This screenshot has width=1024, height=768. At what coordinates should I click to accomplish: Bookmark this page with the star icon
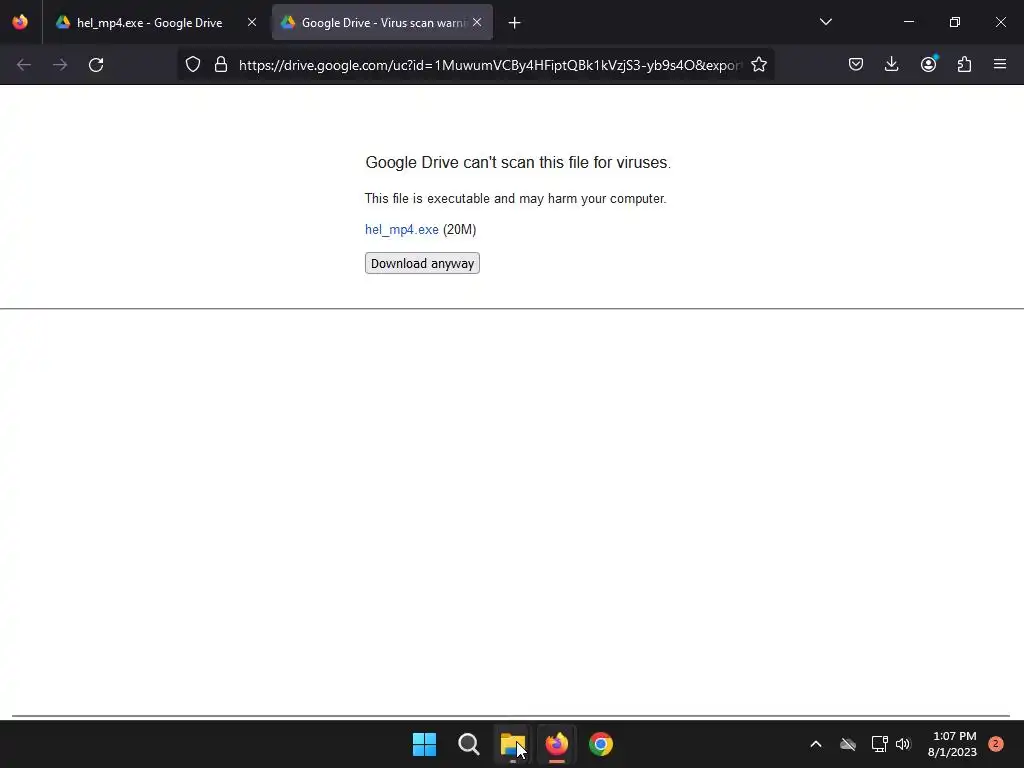(759, 65)
